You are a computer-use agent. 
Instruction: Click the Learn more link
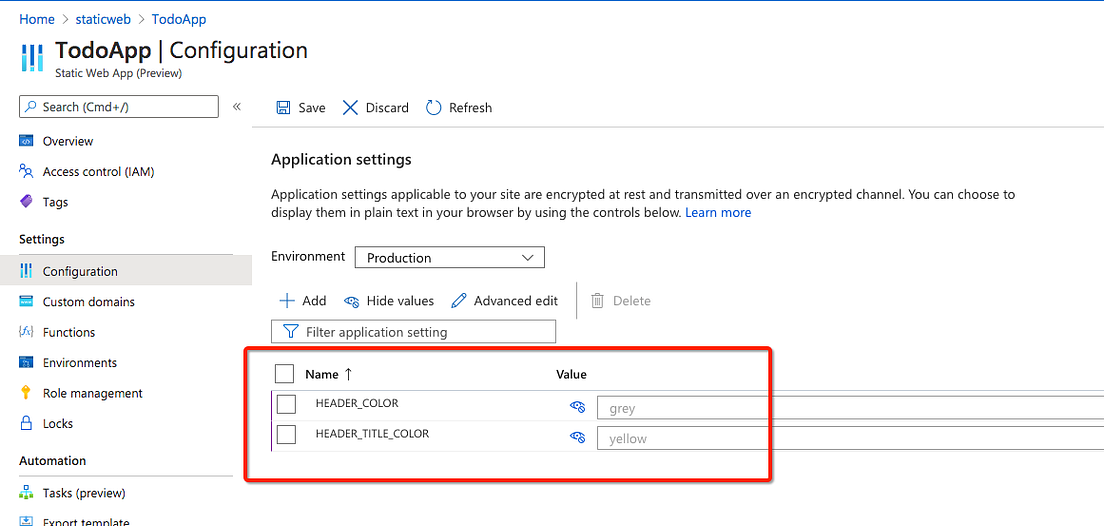click(x=718, y=213)
